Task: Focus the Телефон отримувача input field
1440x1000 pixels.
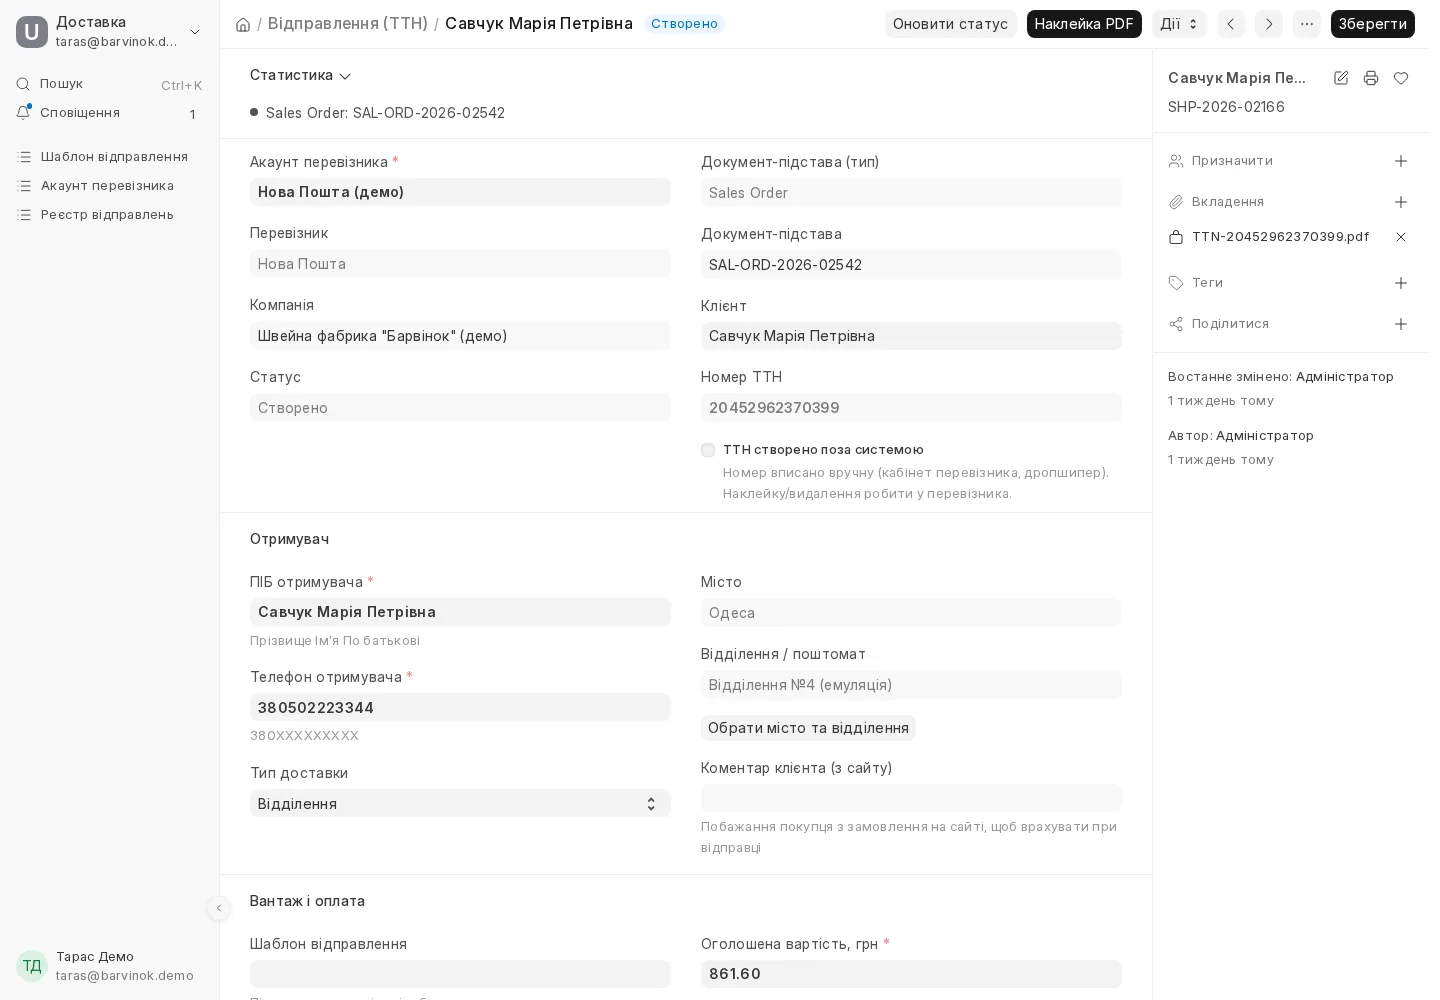Action: [460, 707]
